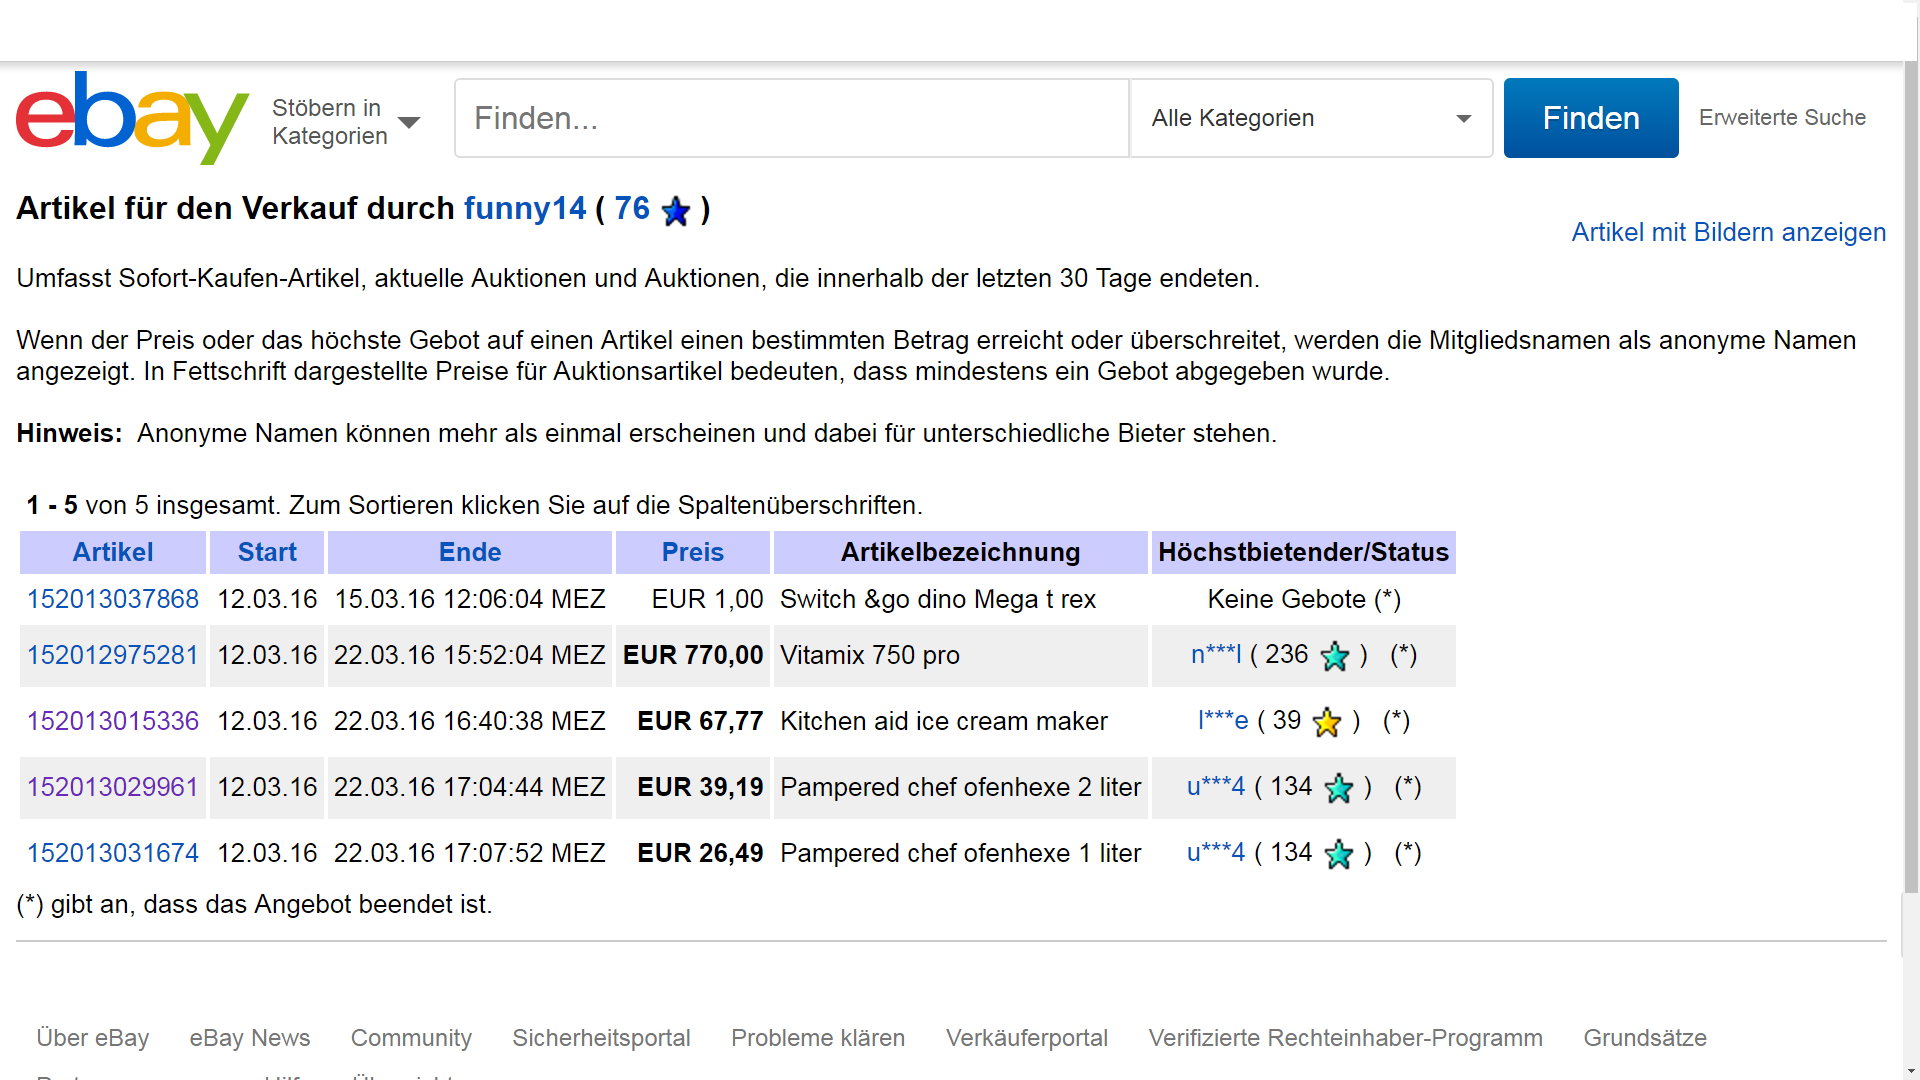Click the star in the ofenhexe 1 liter row
This screenshot has height=1080, width=1920.
pyautogui.click(x=1339, y=854)
